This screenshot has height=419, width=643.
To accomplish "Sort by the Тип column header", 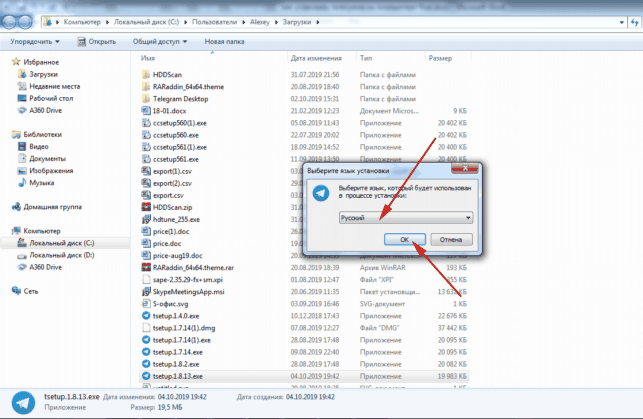I will 366,58.
